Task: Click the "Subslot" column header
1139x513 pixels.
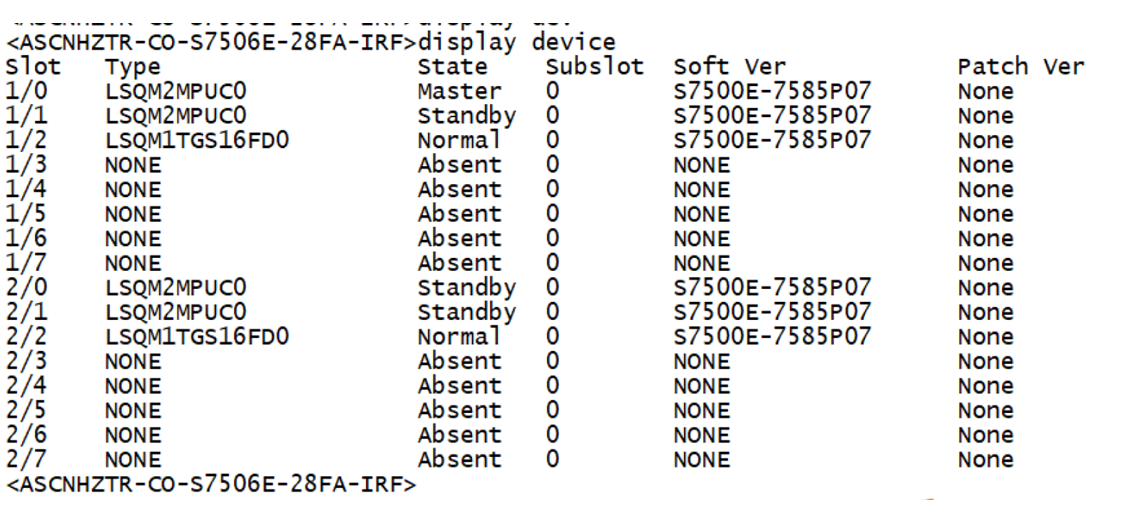Action: pos(595,68)
